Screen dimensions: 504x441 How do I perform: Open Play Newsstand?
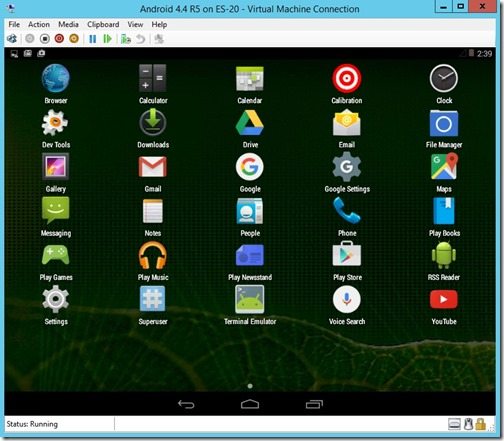(x=250, y=255)
